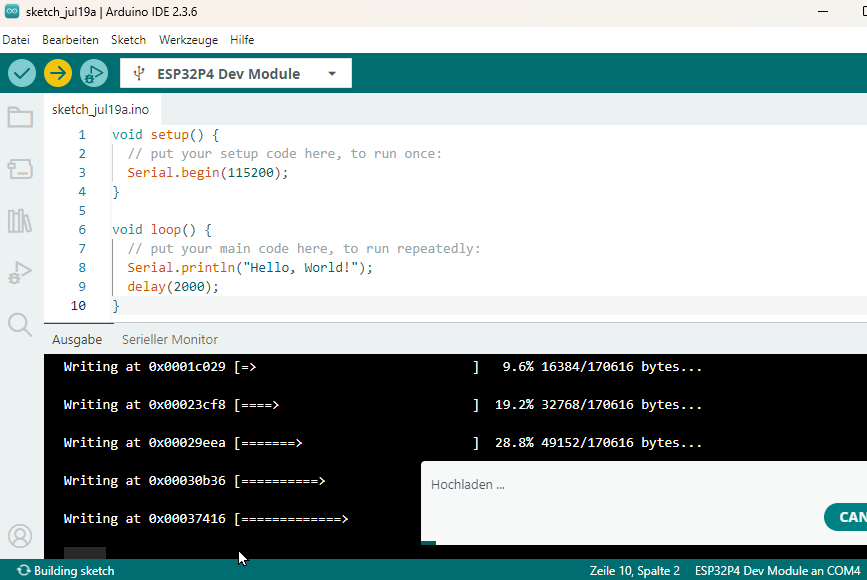This screenshot has width=867, height=580.
Task: Open the Sketchbook folder icon in sidebar
Action: pos(20,117)
